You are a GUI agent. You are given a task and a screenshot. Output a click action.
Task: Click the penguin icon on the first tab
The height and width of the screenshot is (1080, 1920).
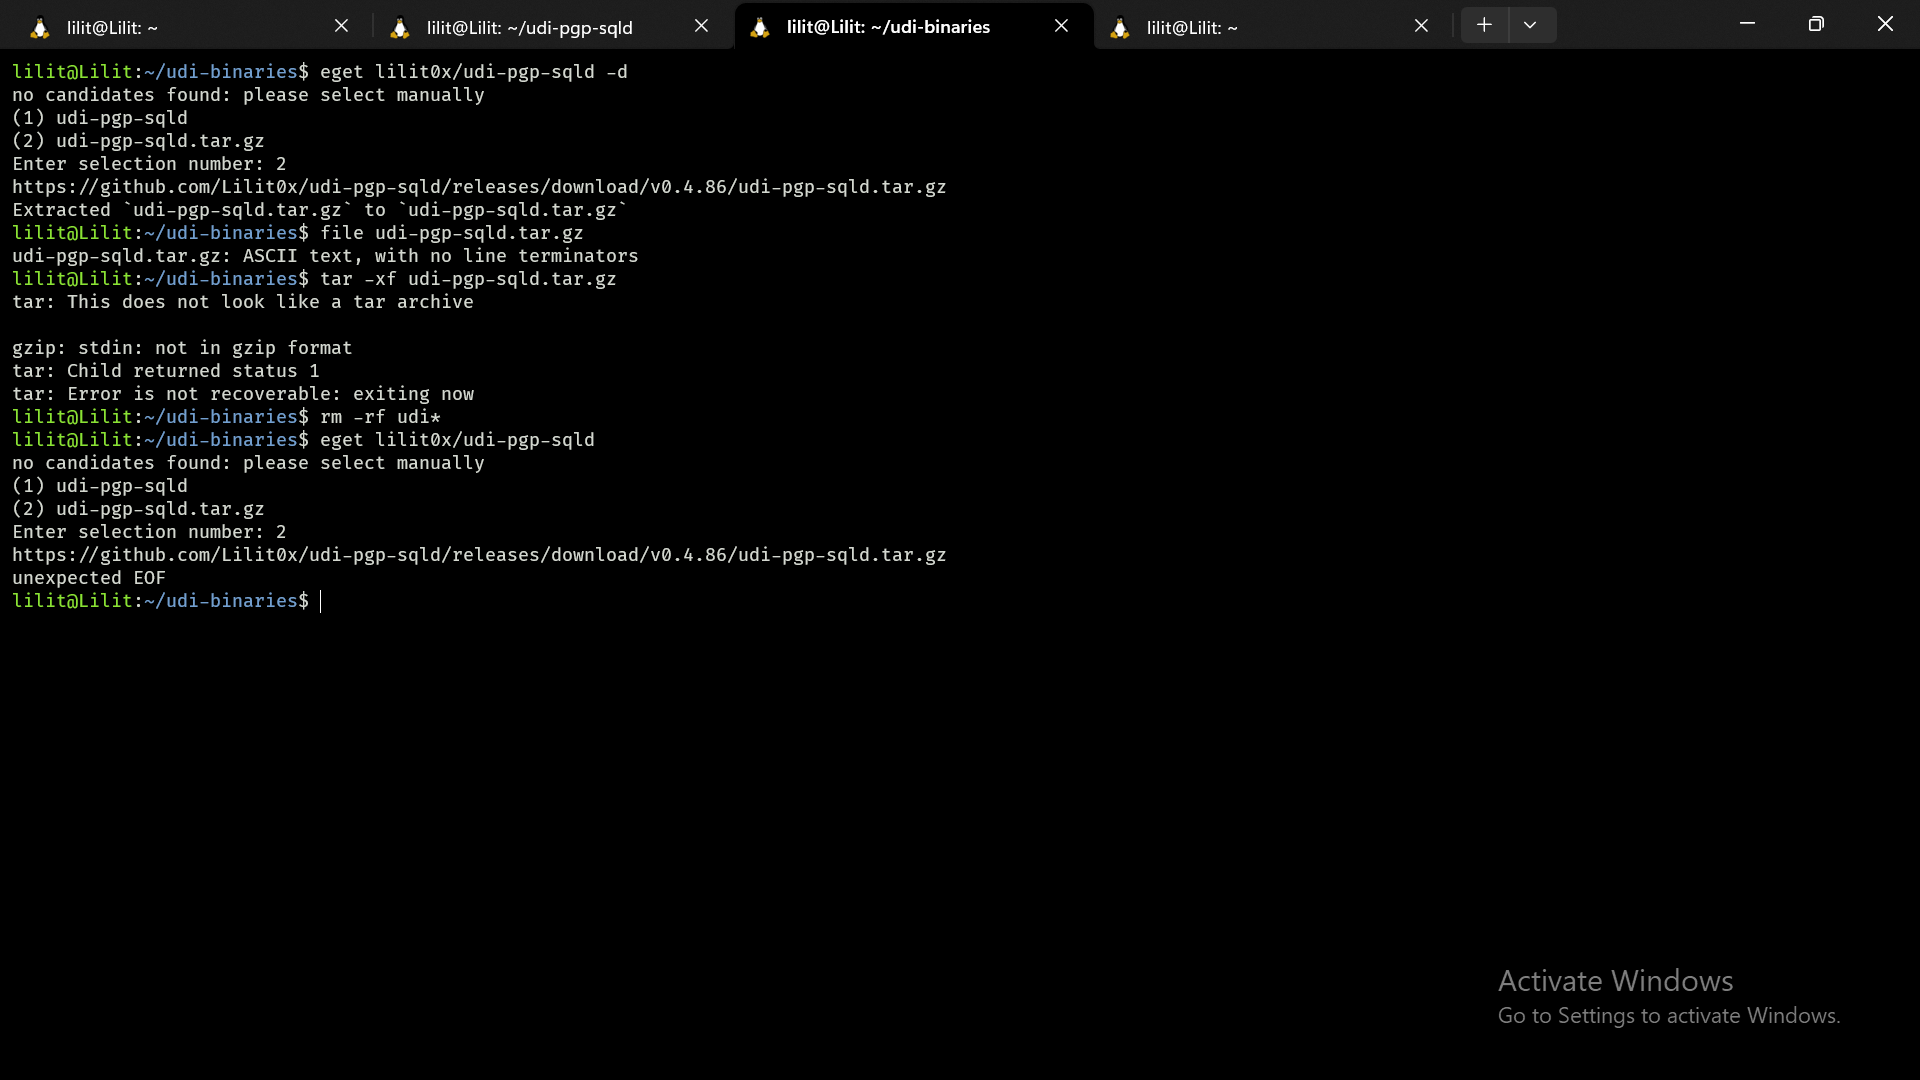(x=39, y=27)
